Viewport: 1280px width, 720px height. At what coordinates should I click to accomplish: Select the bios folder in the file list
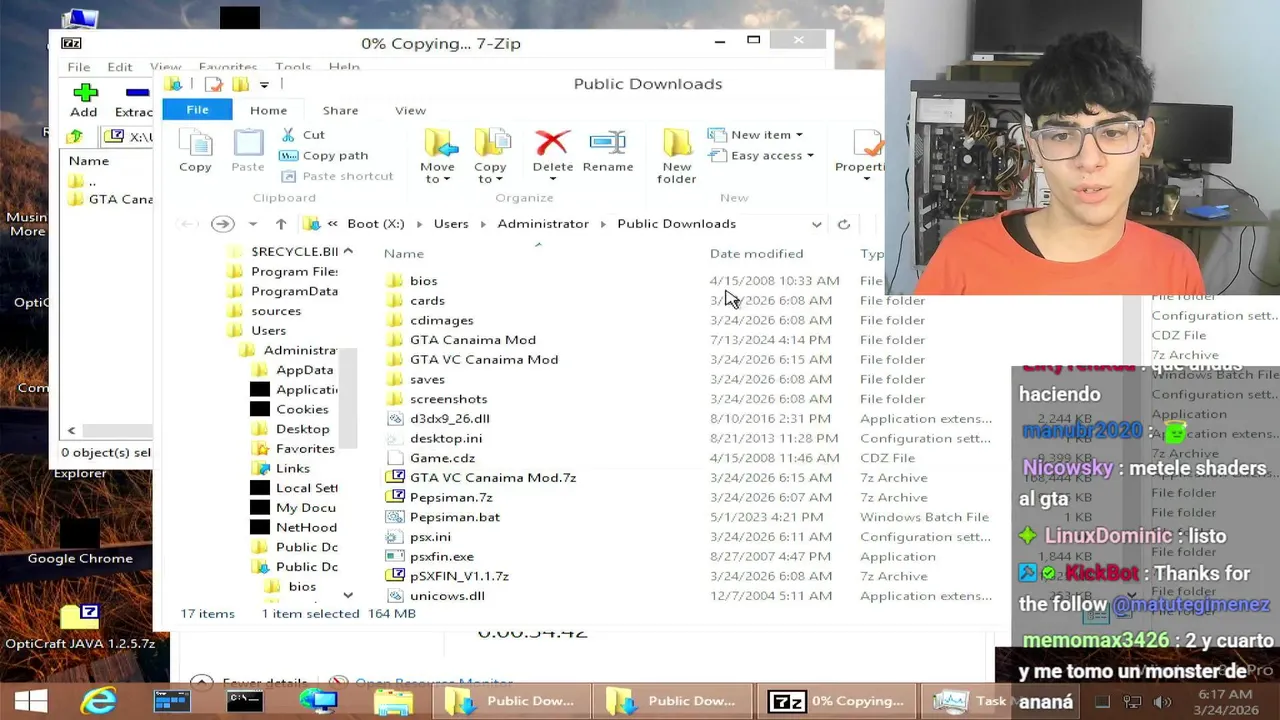tap(423, 281)
